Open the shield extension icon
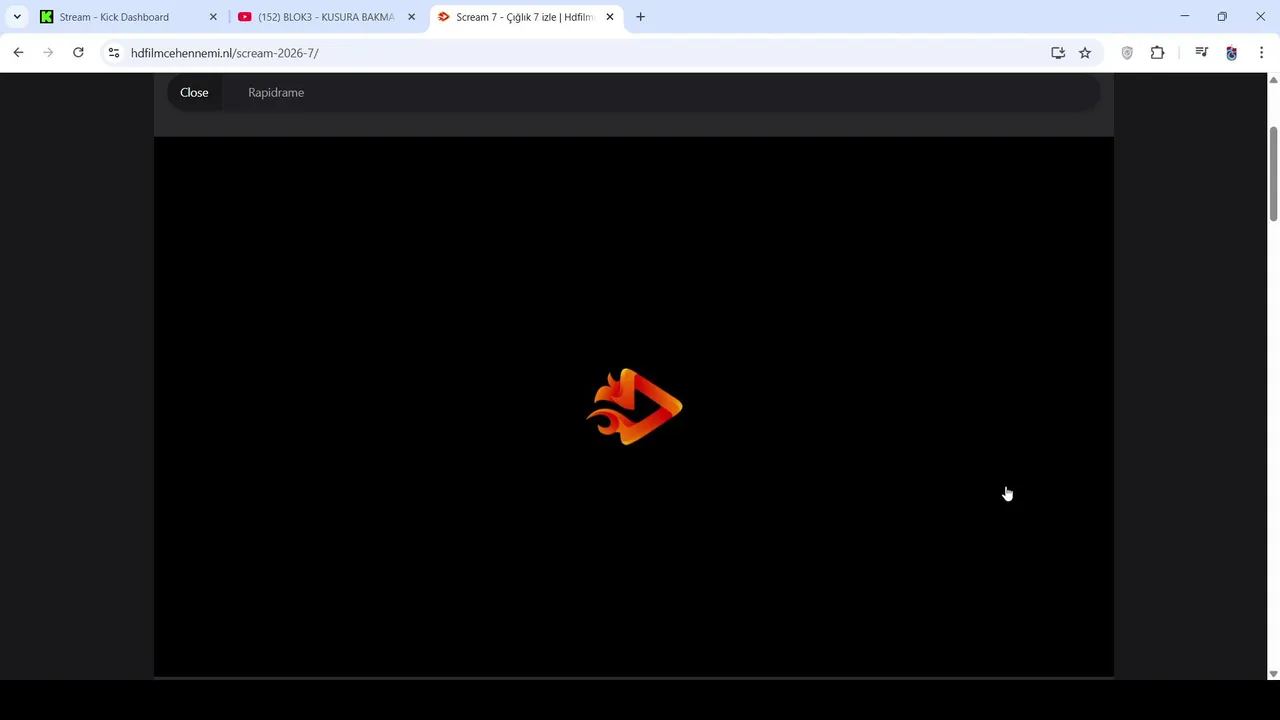This screenshot has width=1280, height=720. tap(1127, 53)
